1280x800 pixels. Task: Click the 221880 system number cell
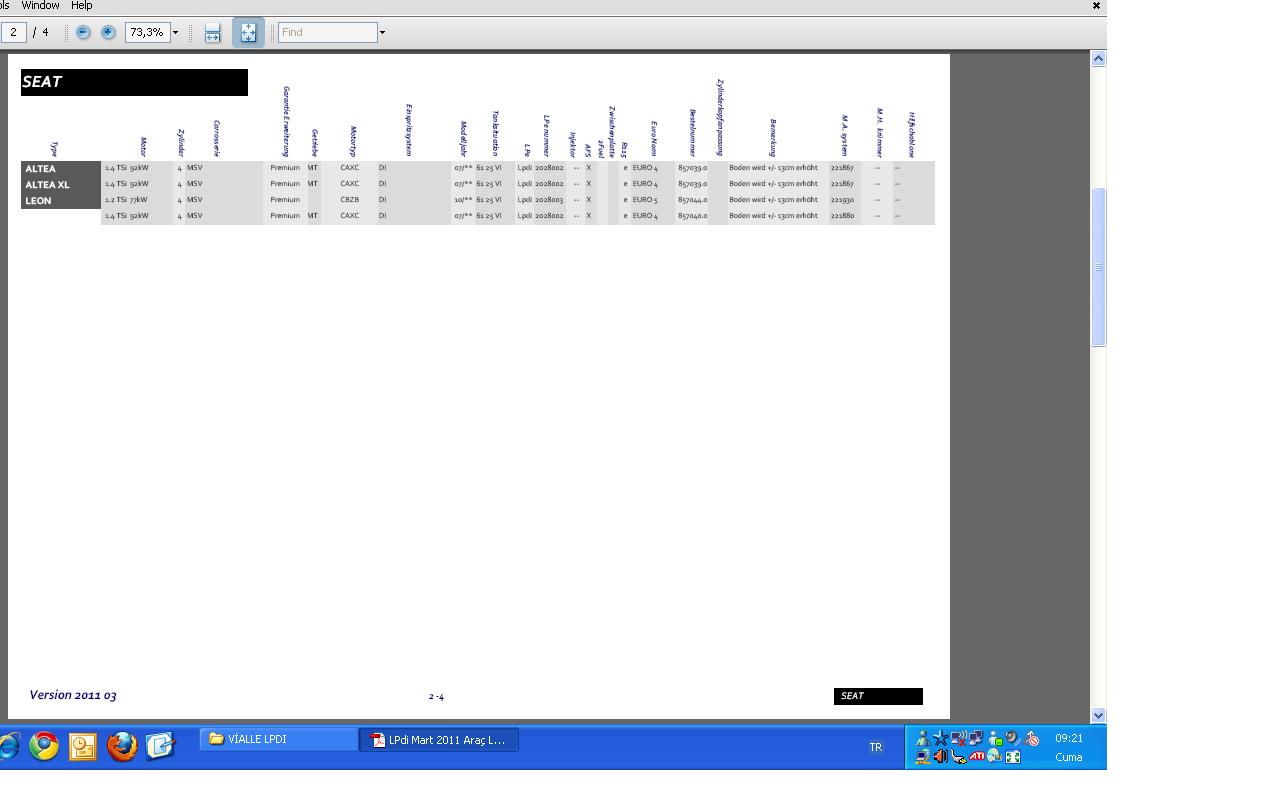[842, 216]
